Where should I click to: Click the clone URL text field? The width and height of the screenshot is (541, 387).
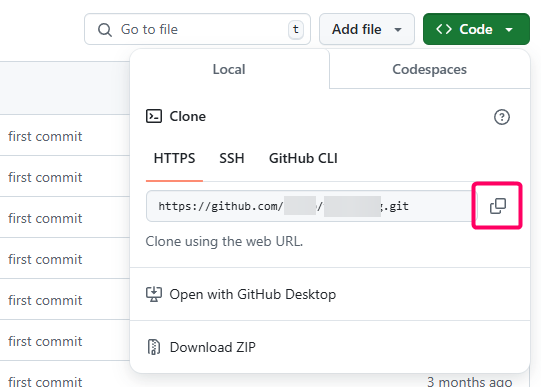(312, 206)
